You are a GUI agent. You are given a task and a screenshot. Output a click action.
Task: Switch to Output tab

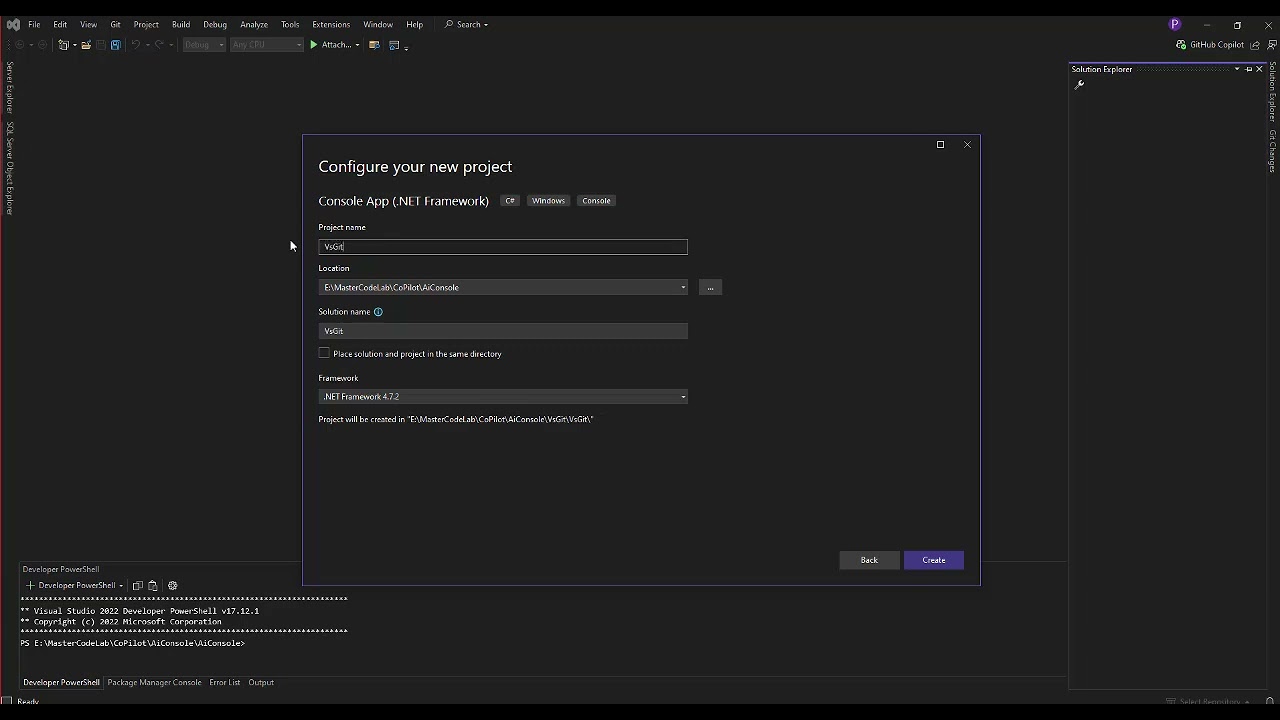click(x=261, y=683)
